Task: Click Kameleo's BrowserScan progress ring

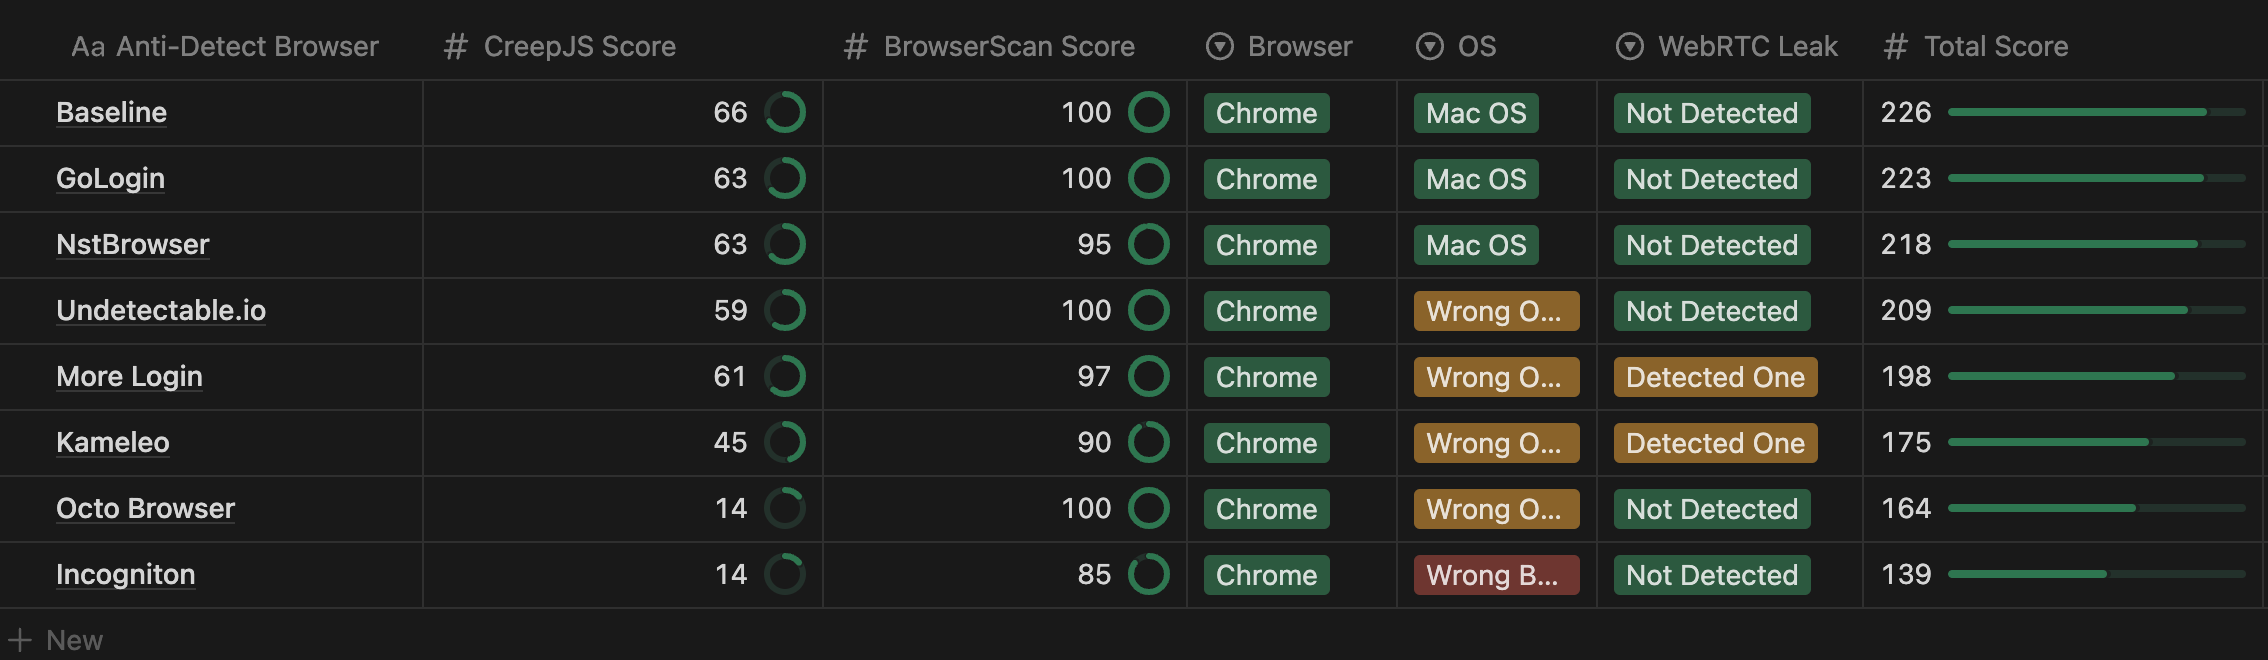Action: point(1149,442)
